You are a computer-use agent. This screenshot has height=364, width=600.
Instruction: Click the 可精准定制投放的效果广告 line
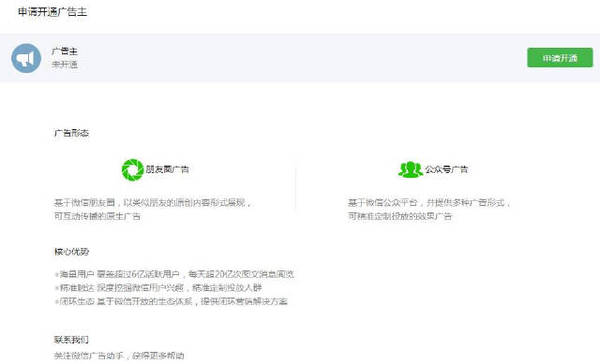click(x=400, y=216)
